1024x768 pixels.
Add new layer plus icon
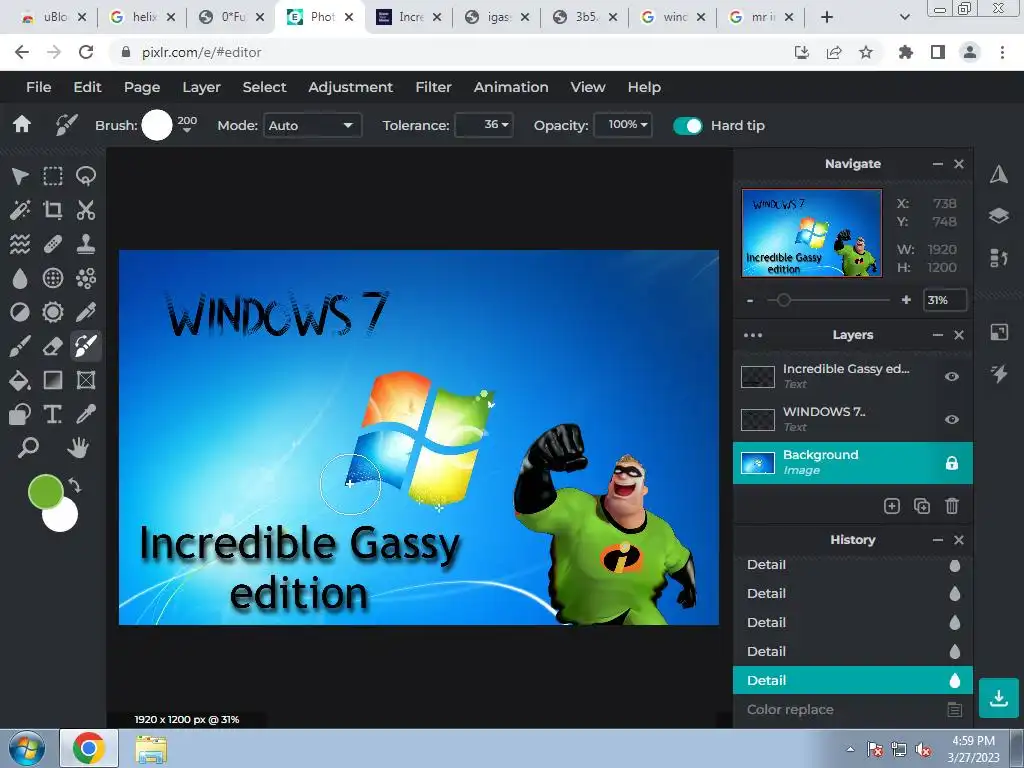891,506
